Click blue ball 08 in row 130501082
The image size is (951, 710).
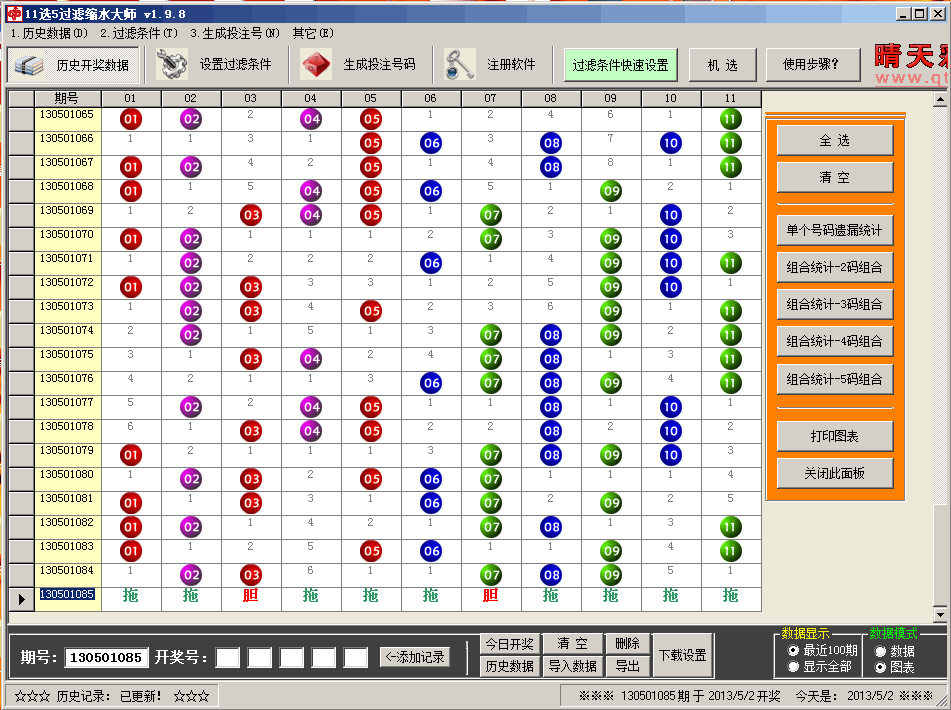pos(551,527)
